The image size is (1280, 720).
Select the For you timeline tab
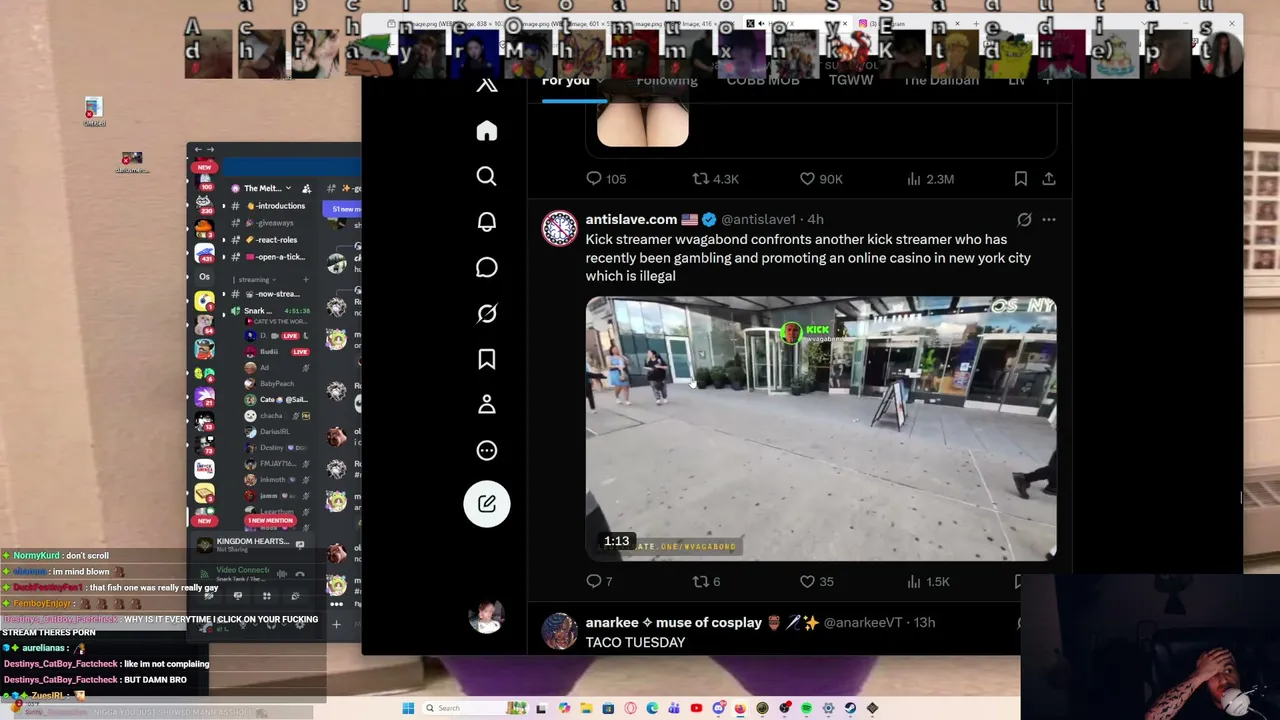566,81
